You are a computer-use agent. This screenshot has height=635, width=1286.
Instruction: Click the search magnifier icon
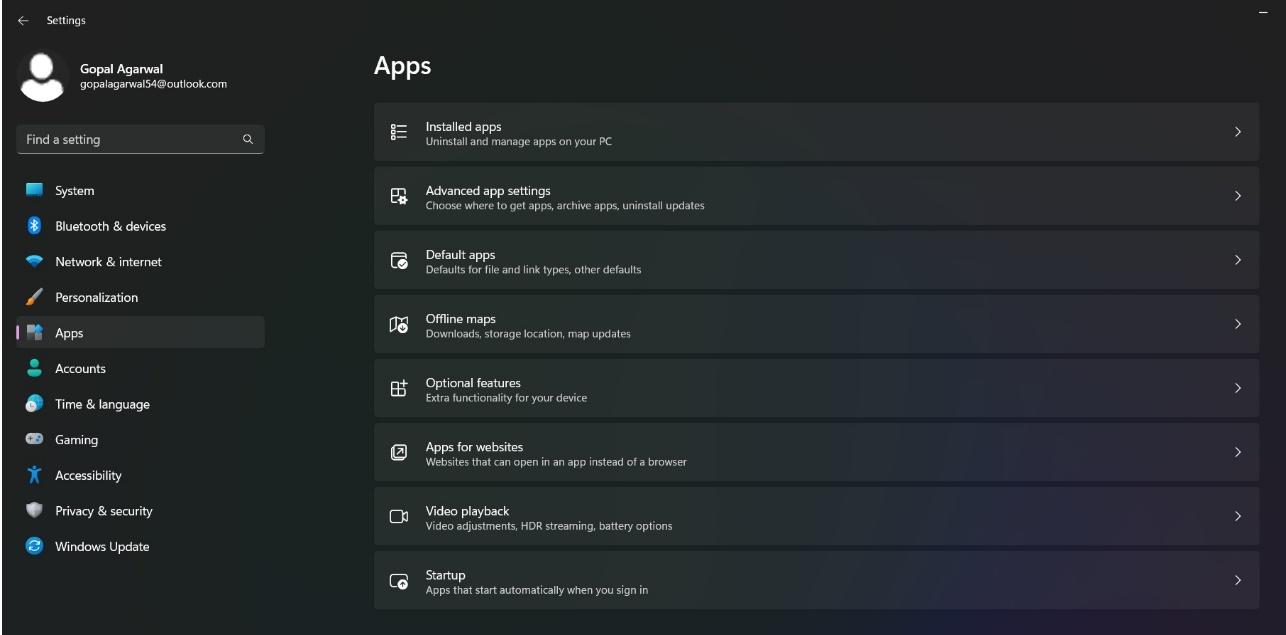click(248, 140)
